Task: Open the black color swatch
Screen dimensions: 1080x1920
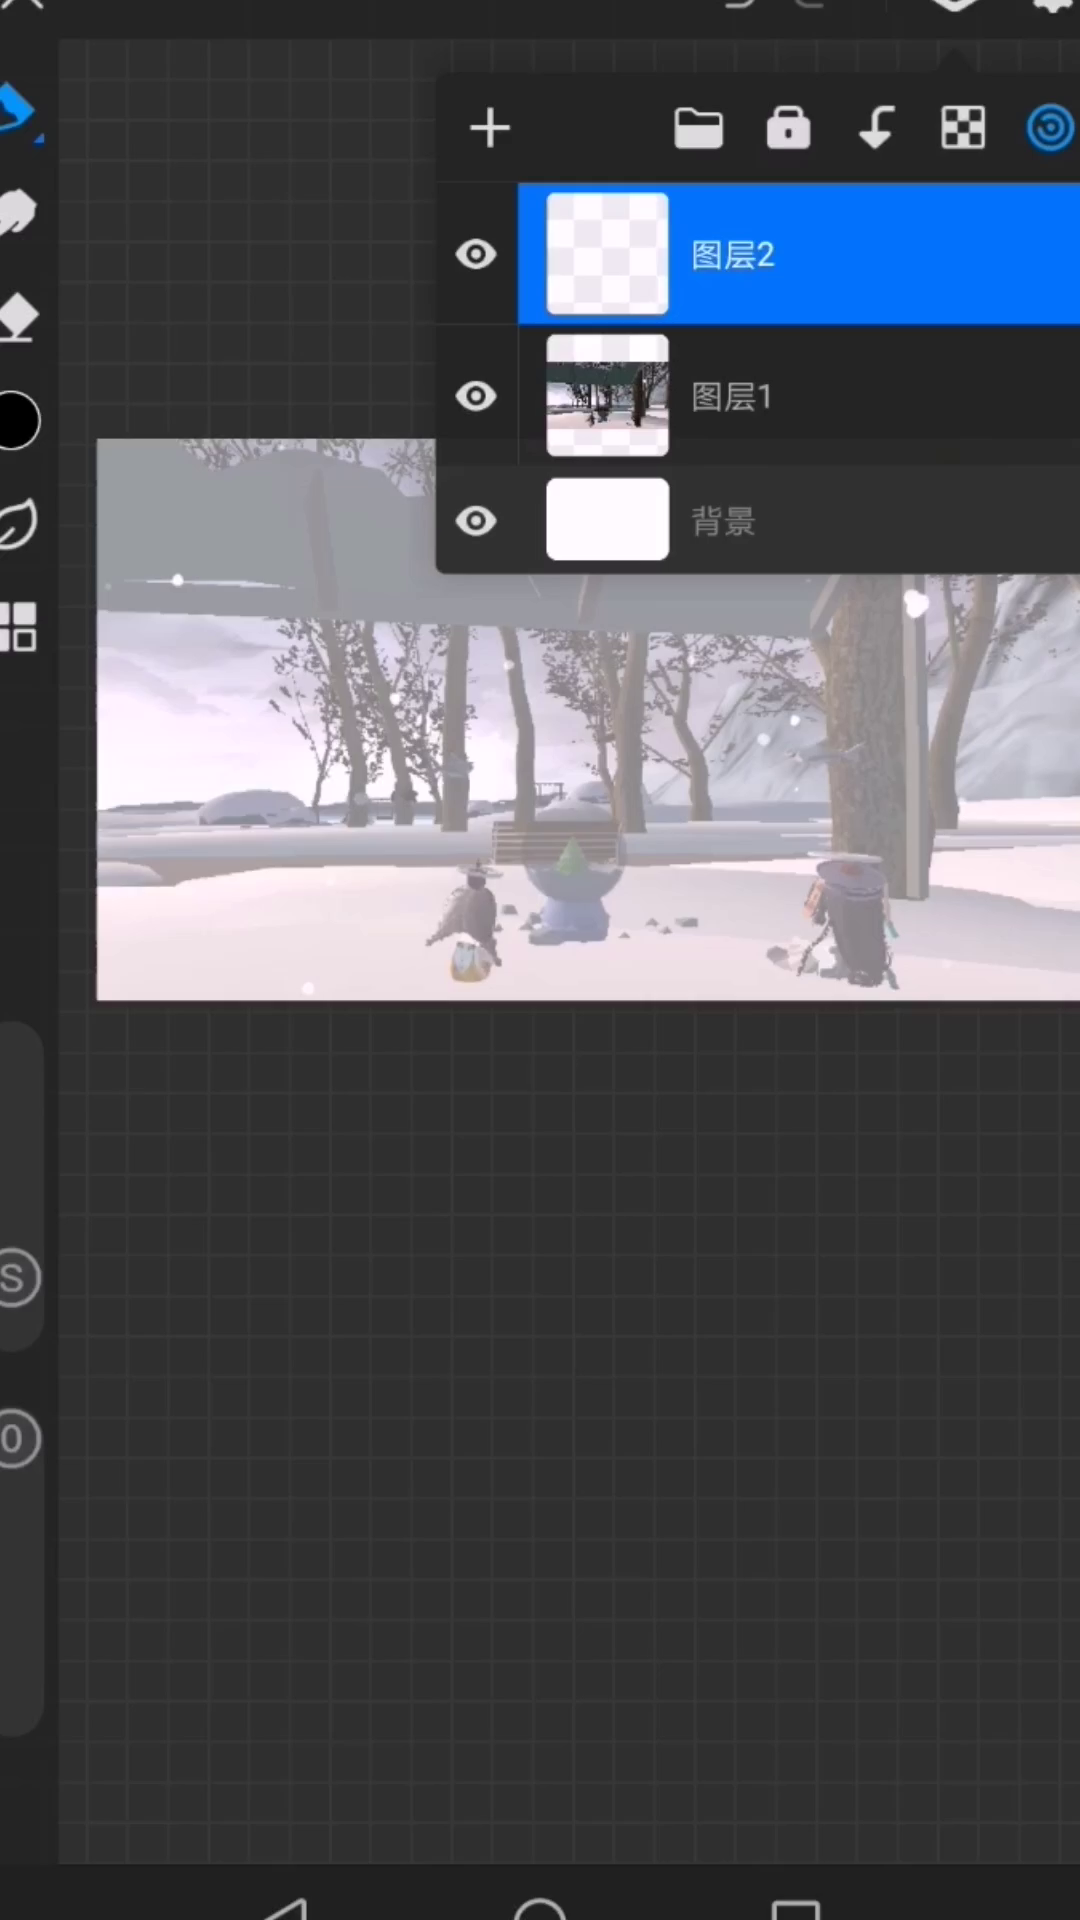Action: click(x=17, y=421)
